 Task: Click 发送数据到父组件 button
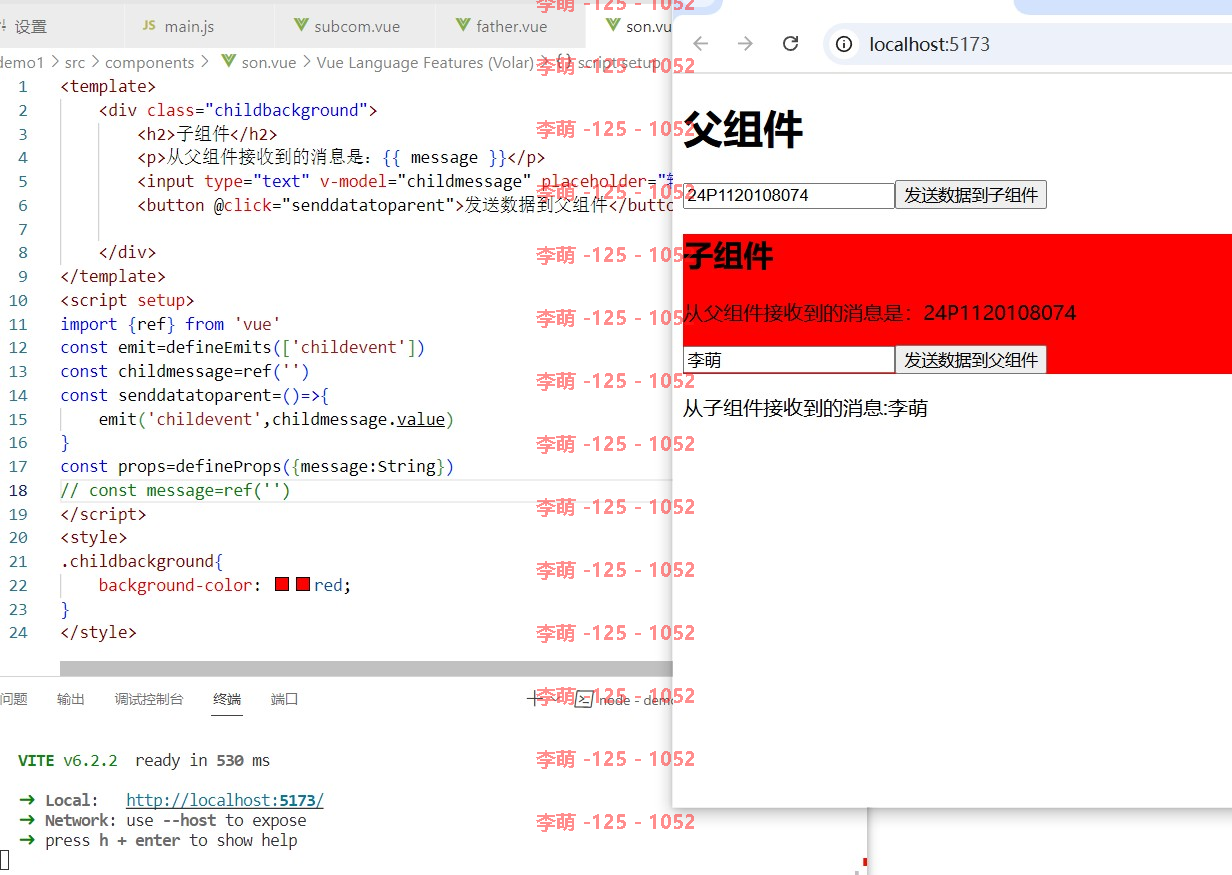tap(971, 360)
